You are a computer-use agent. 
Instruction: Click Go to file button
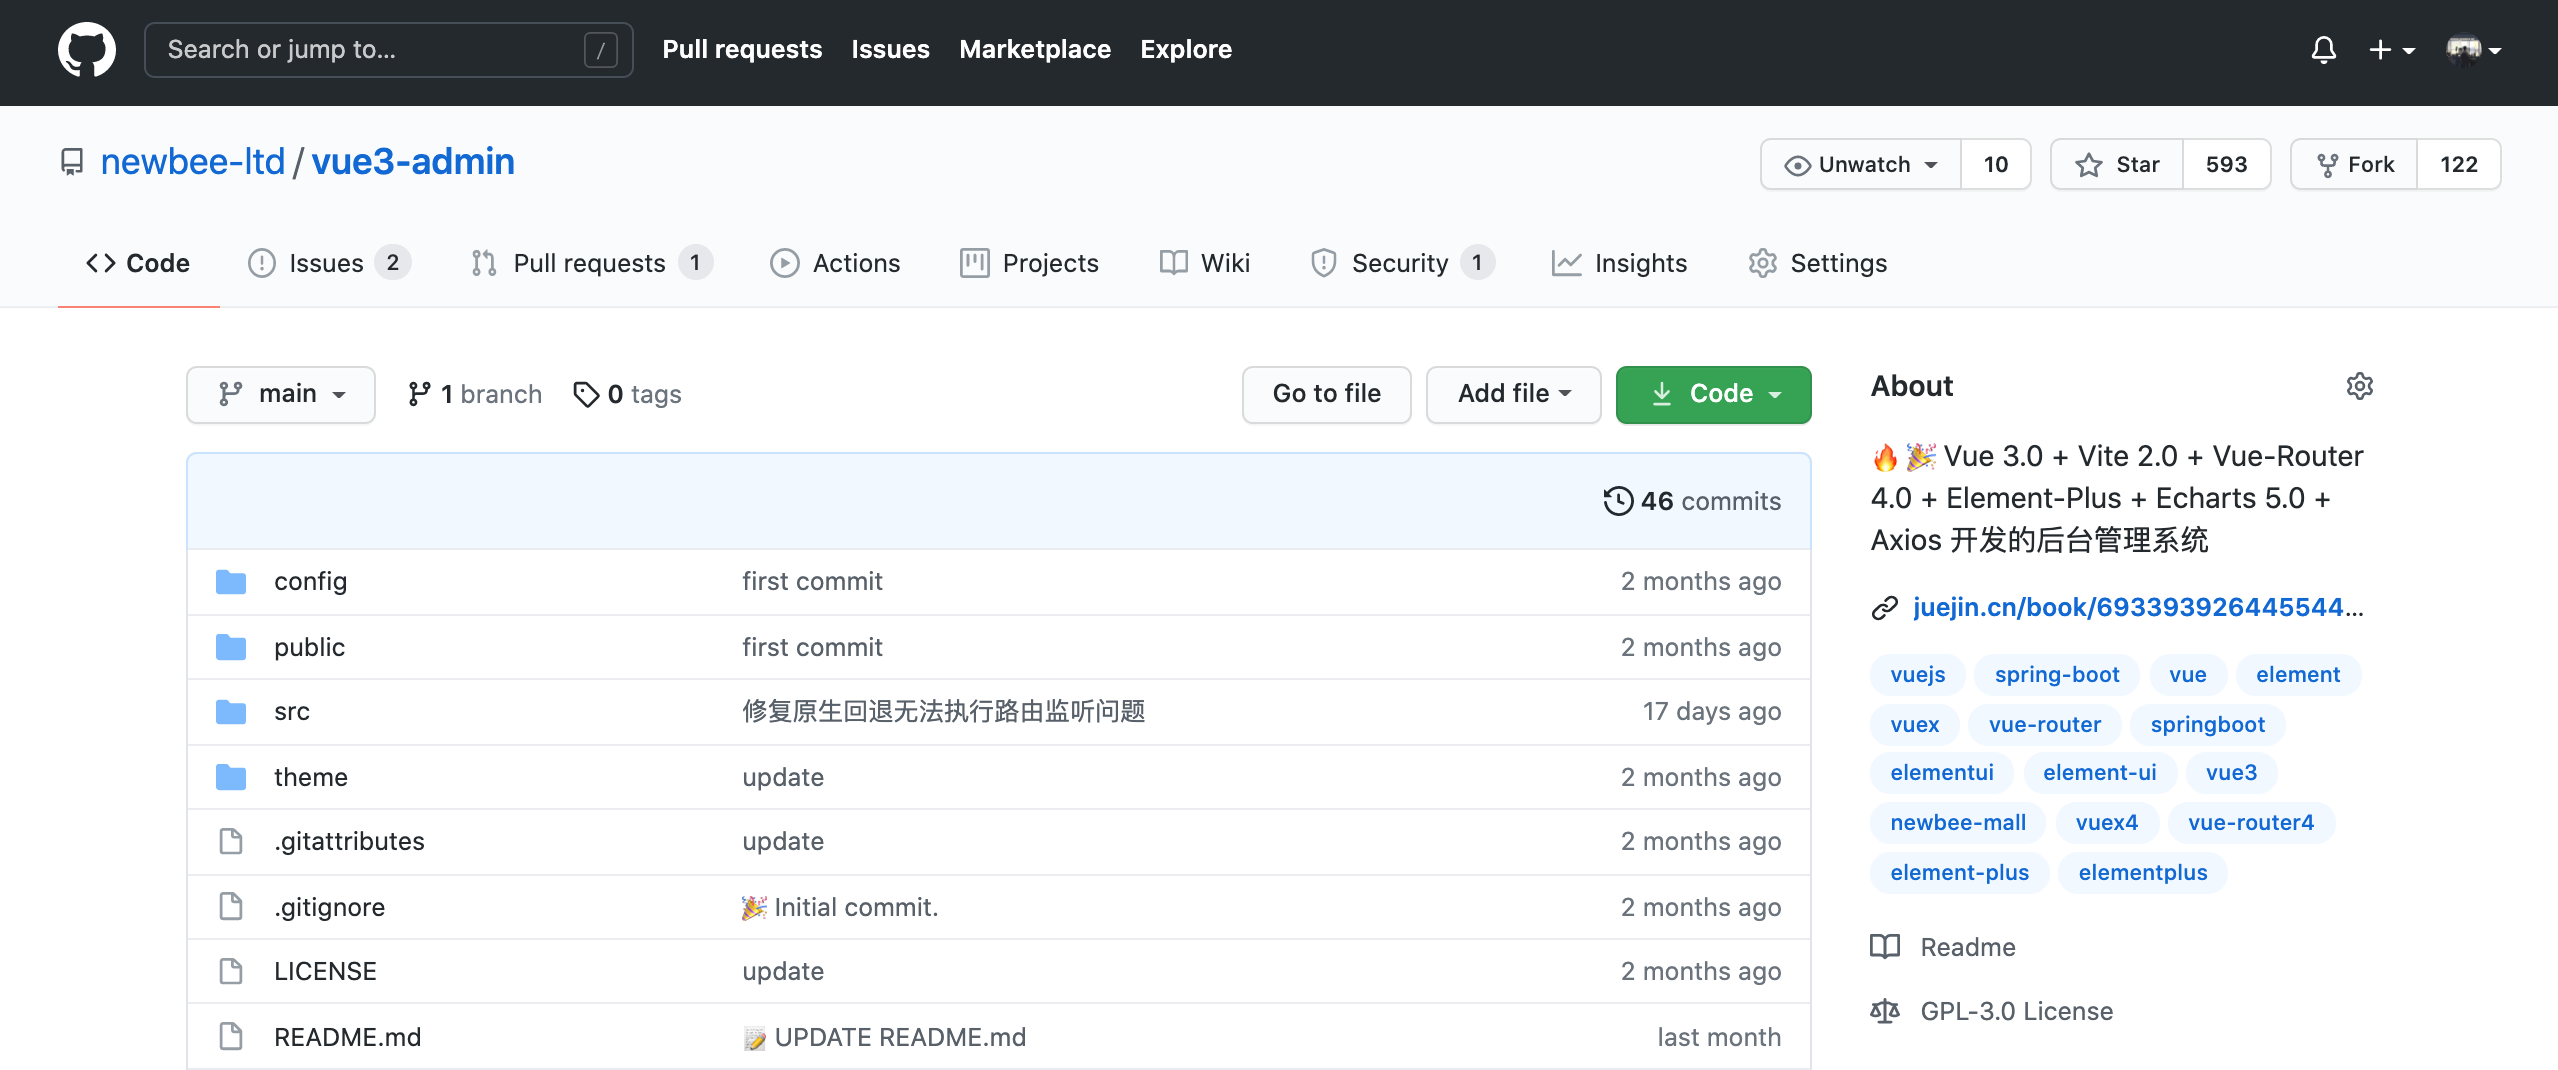(x=1326, y=394)
